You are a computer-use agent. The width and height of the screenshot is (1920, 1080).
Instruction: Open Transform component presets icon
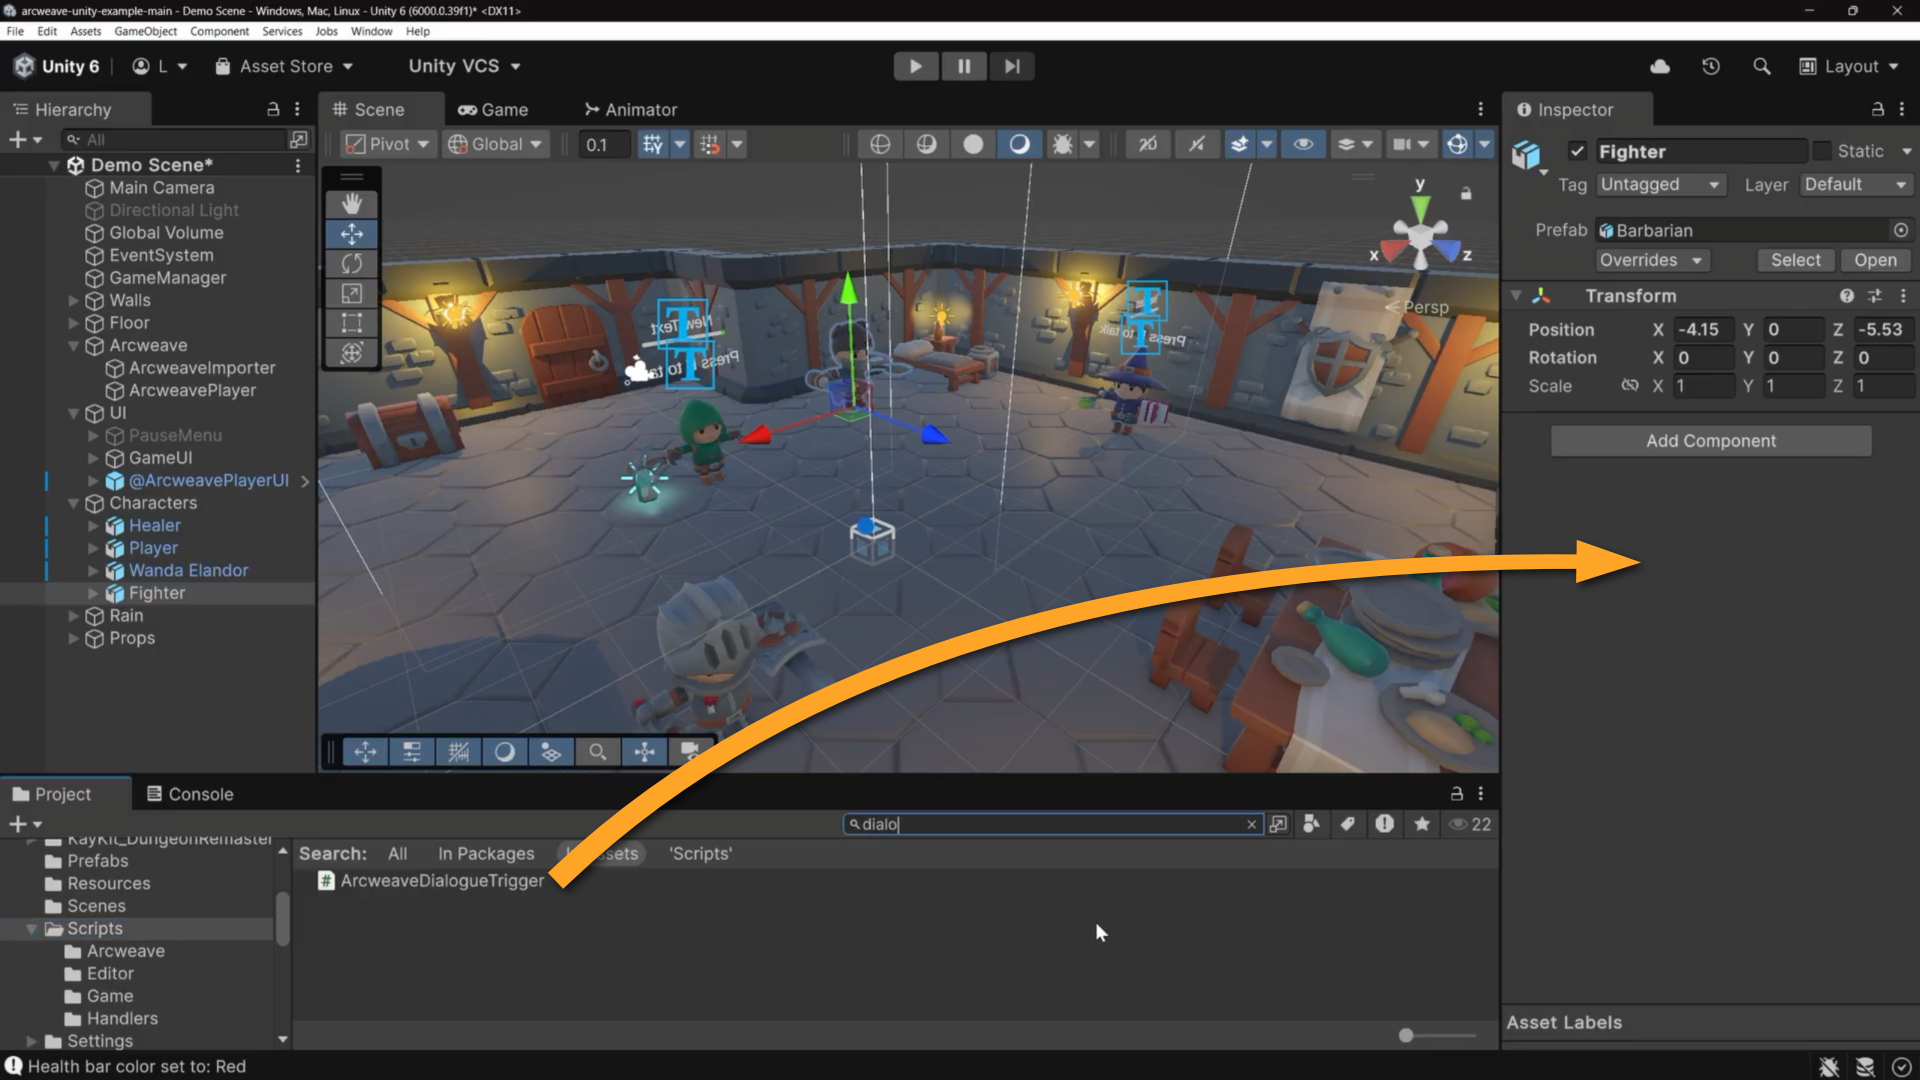[1875, 296]
